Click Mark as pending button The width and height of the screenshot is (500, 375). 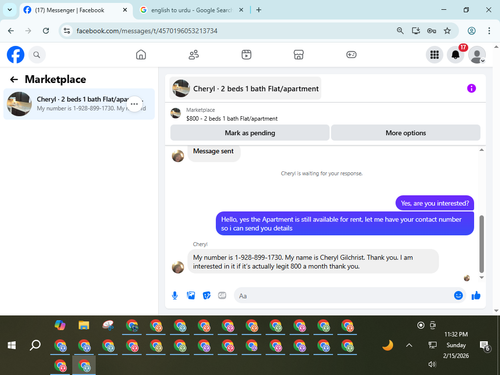250,133
